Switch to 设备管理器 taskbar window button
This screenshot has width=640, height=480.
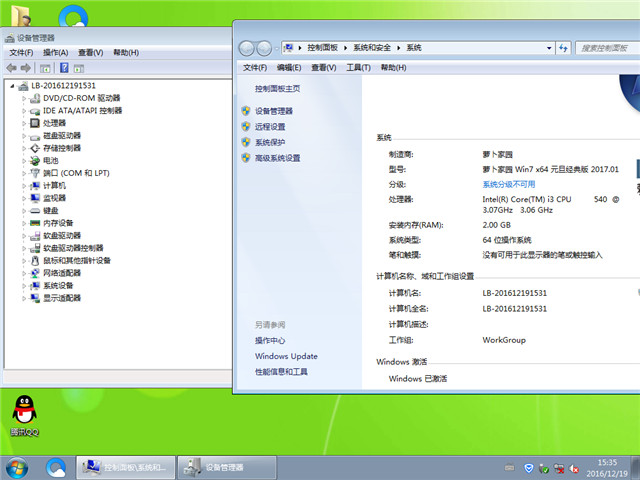point(227,468)
